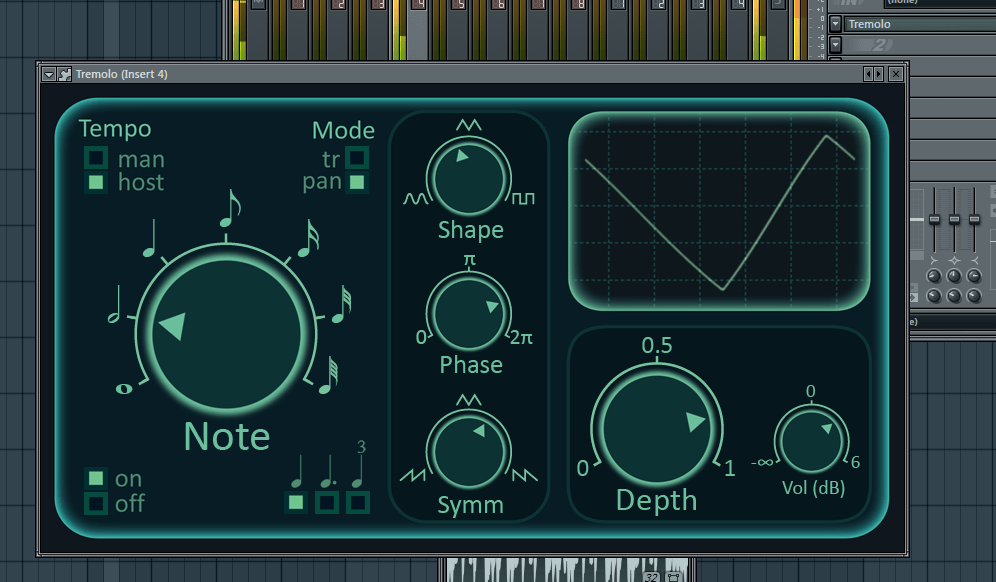This screenshot has width=996, height=582.
Task: Click the half note icon on Note dial
Action: (x=114, y=304)
